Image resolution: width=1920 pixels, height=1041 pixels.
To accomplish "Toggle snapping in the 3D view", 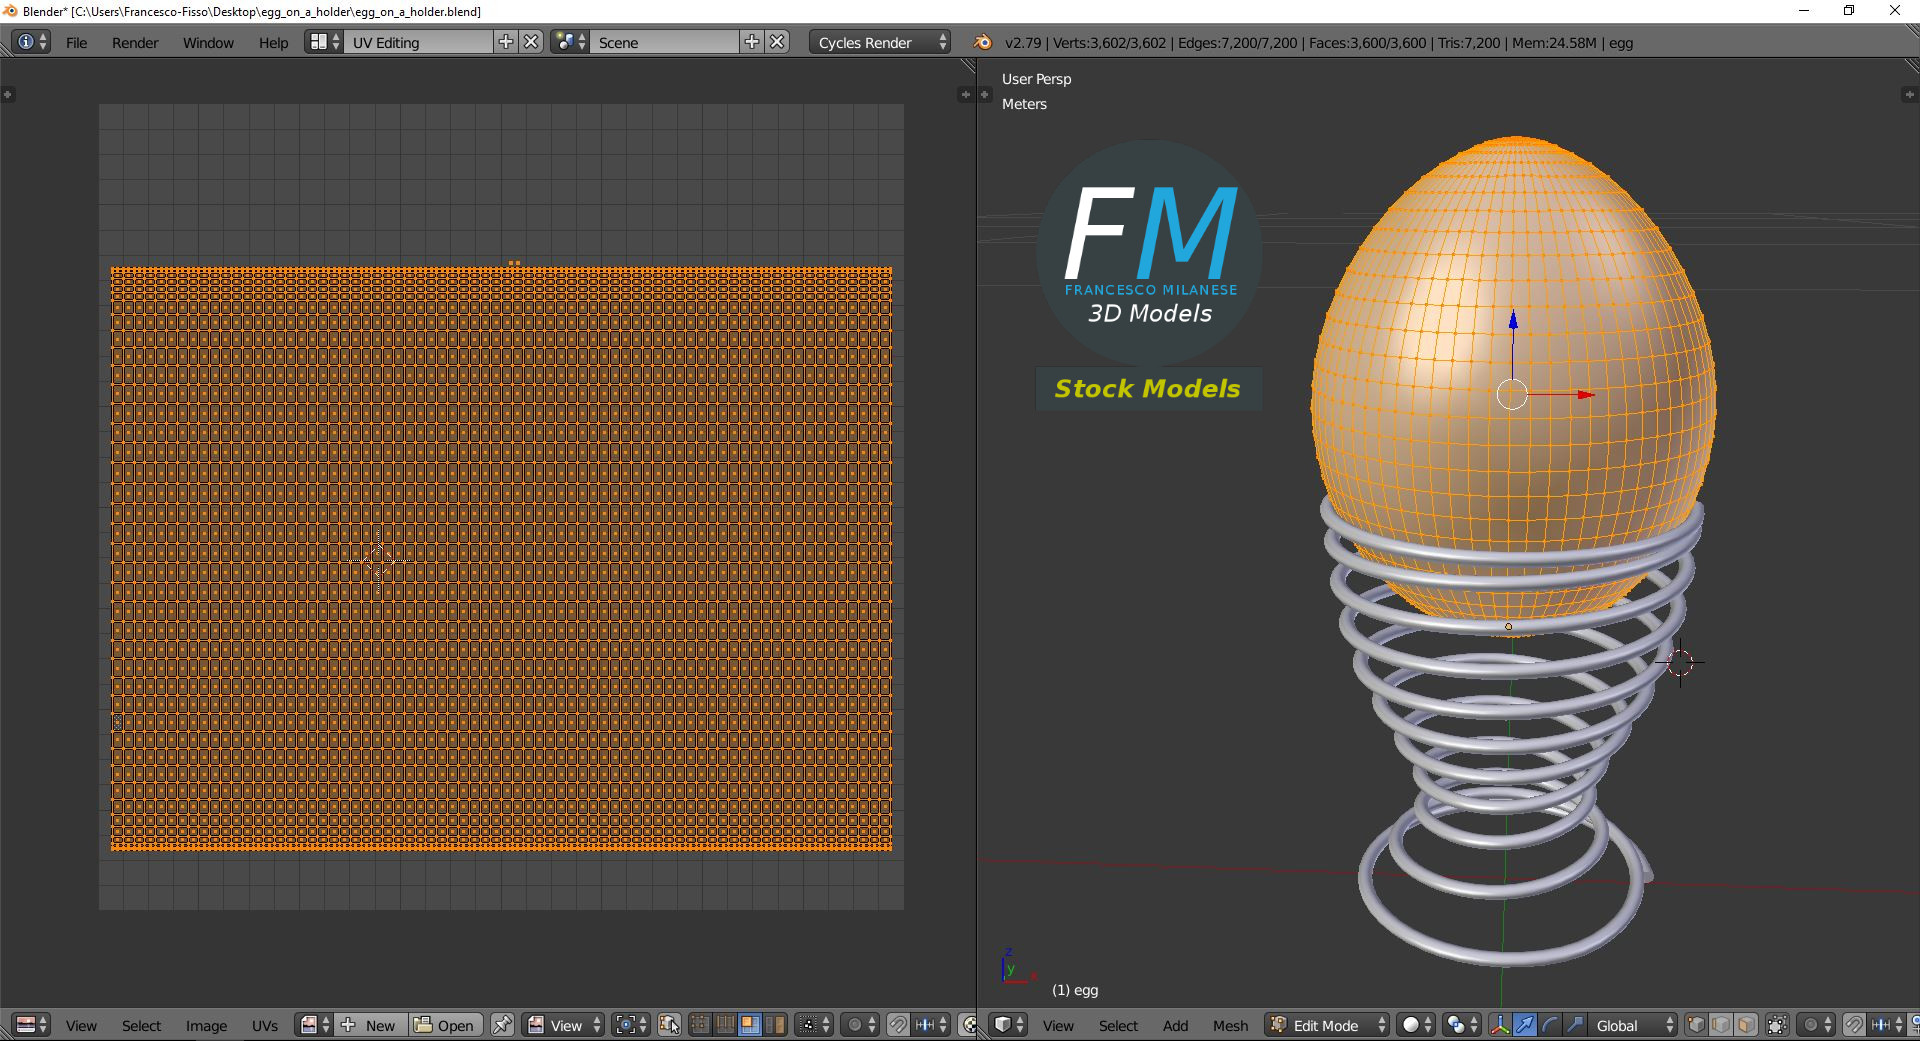I will pyautogui.click(x=1854, y=1025).
